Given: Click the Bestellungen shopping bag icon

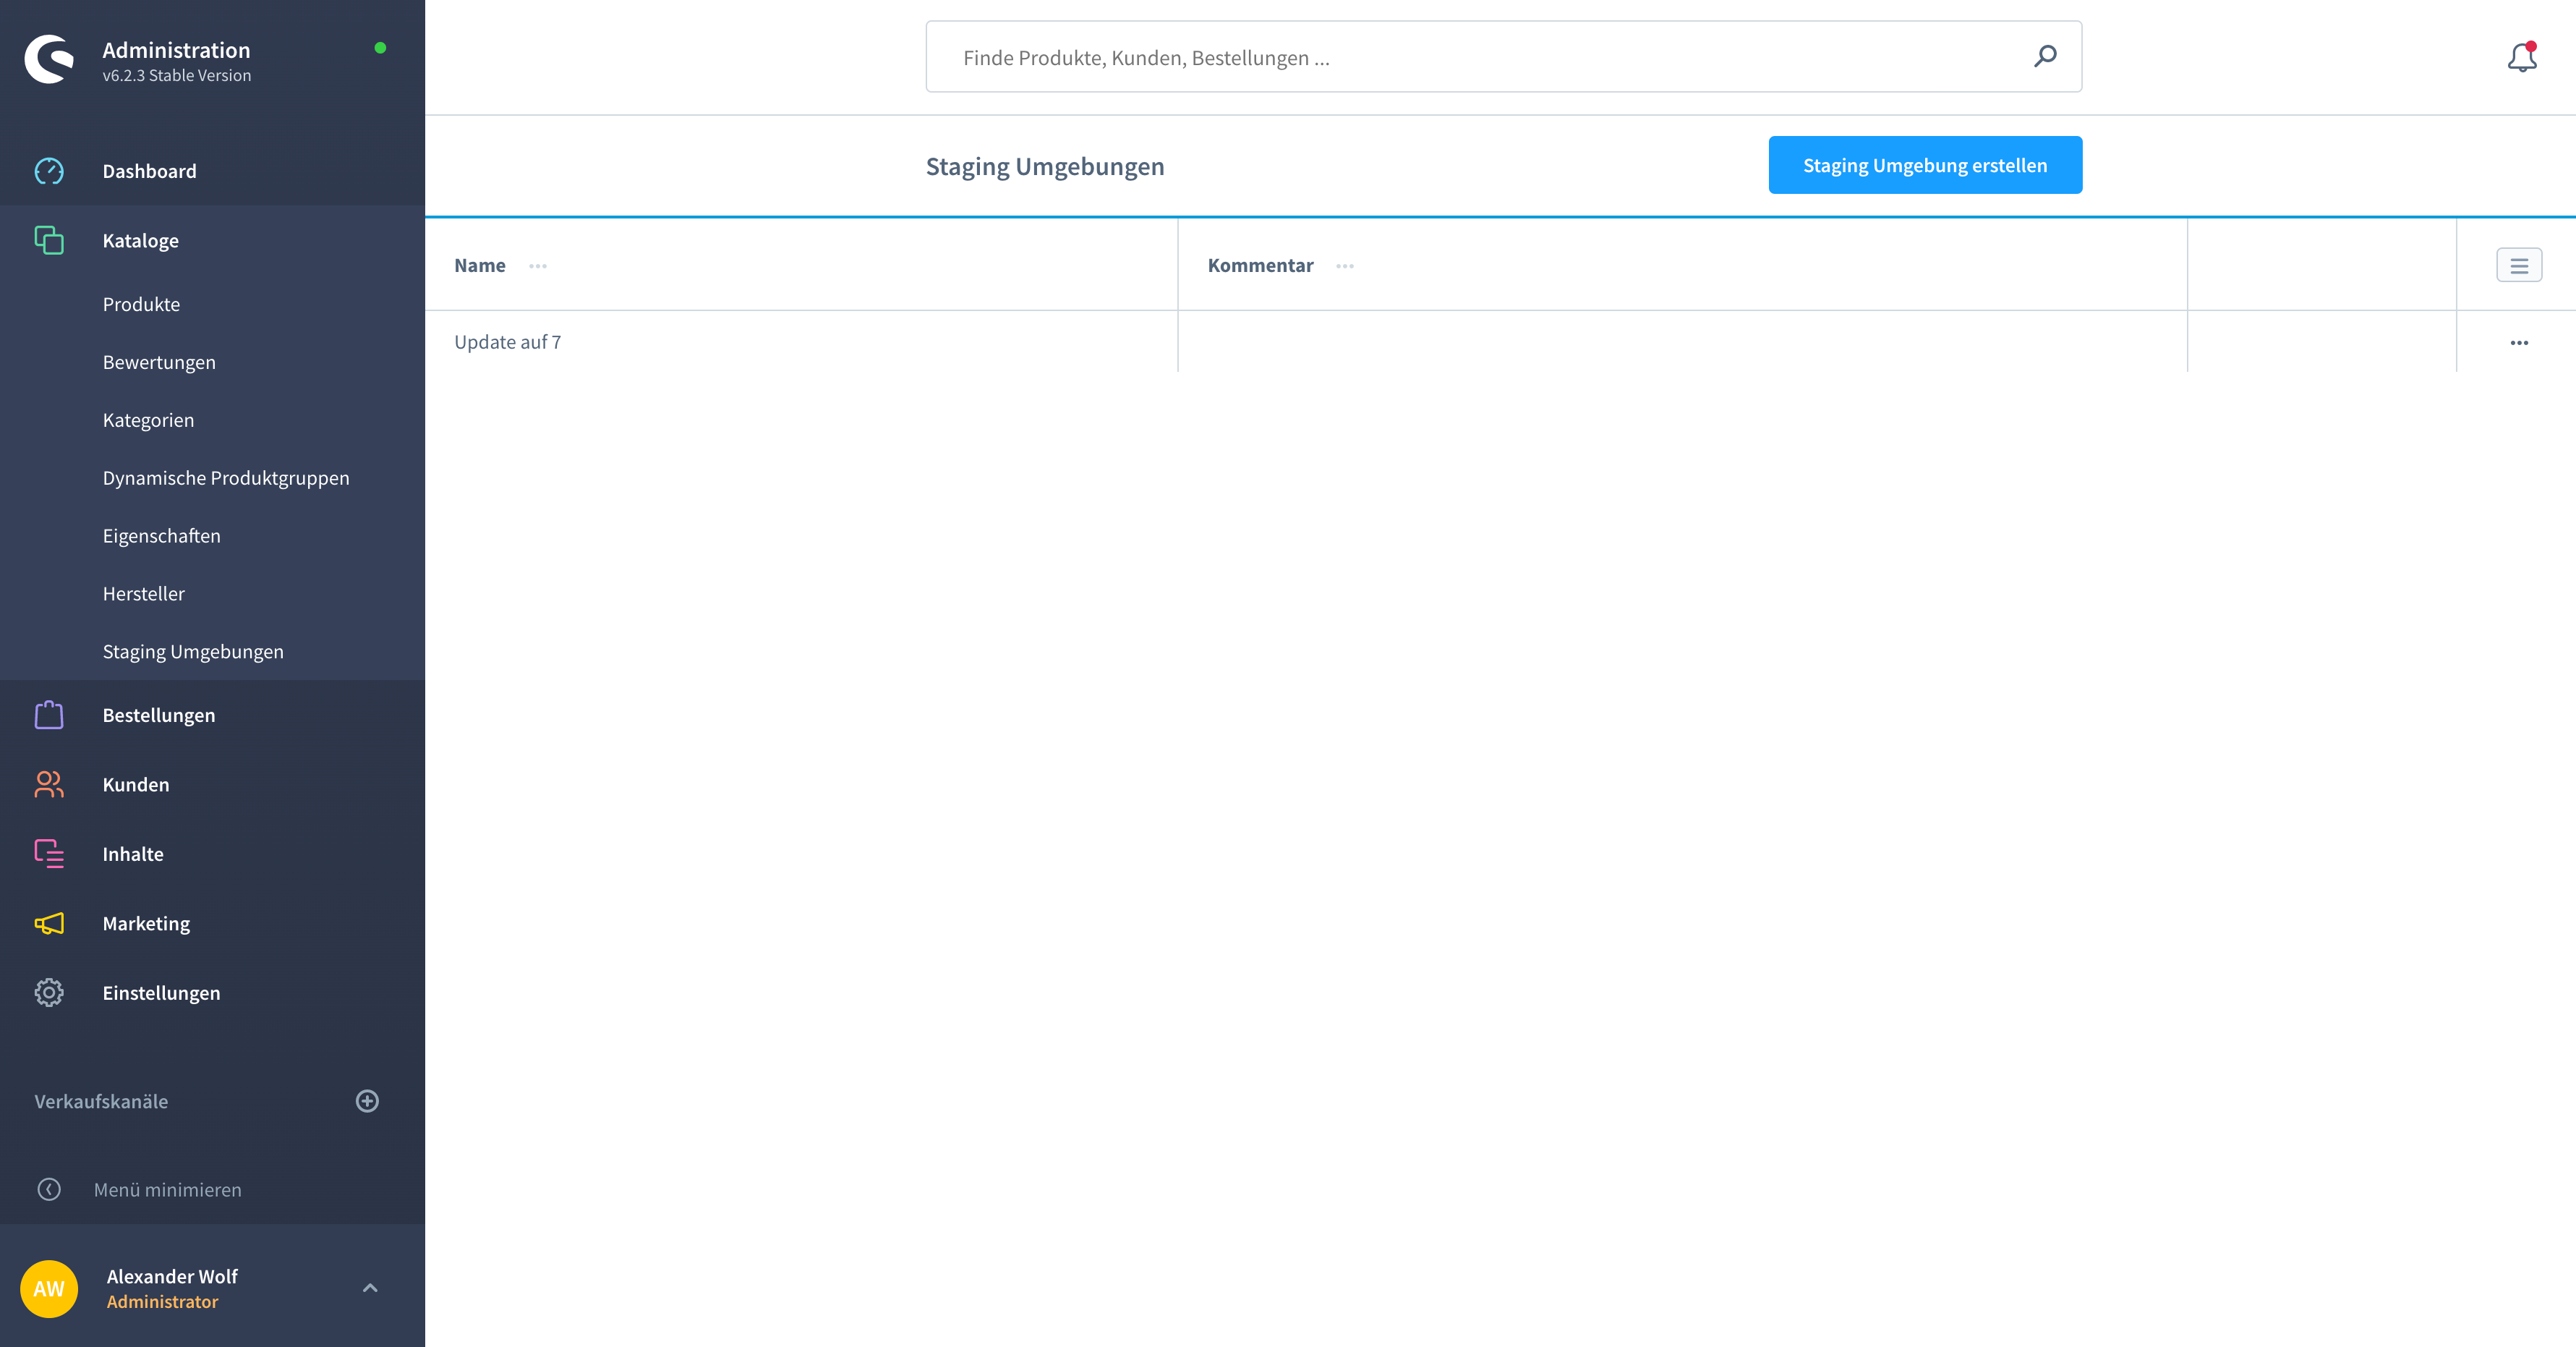Looking at the screenshot, I should tap(49, 715).
